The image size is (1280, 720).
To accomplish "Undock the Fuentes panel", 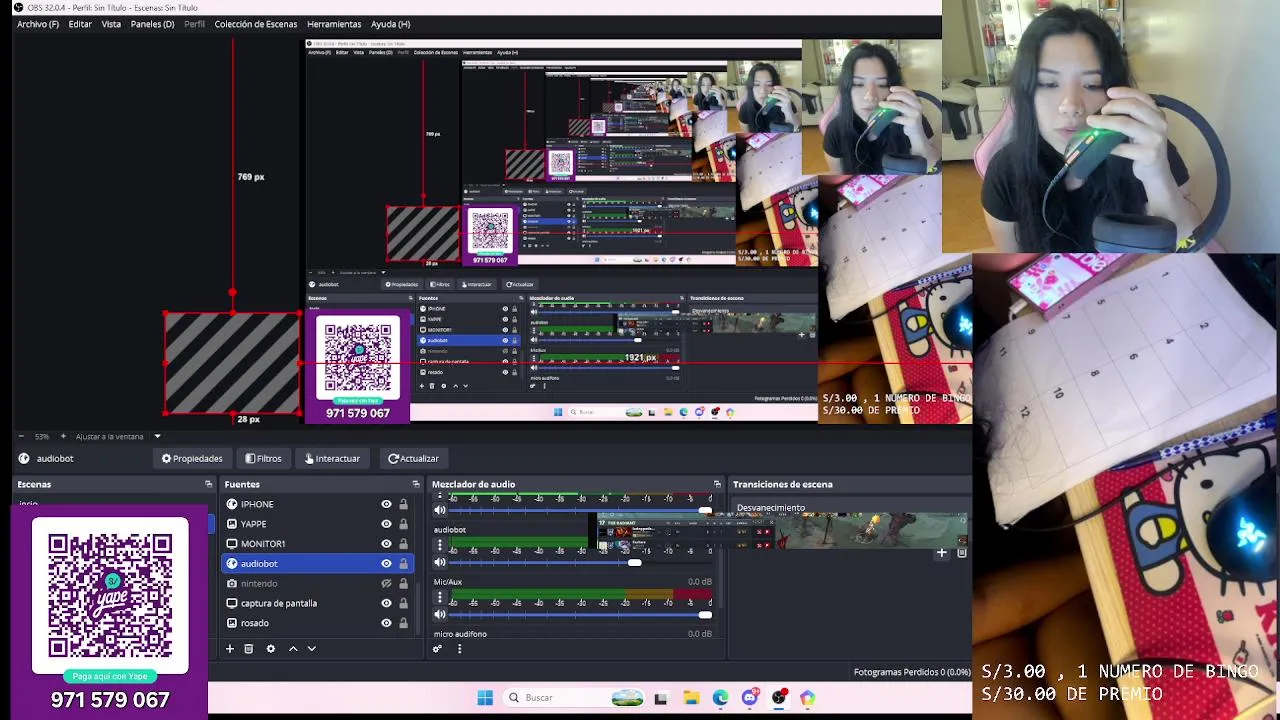I will (x=416, y=484).
